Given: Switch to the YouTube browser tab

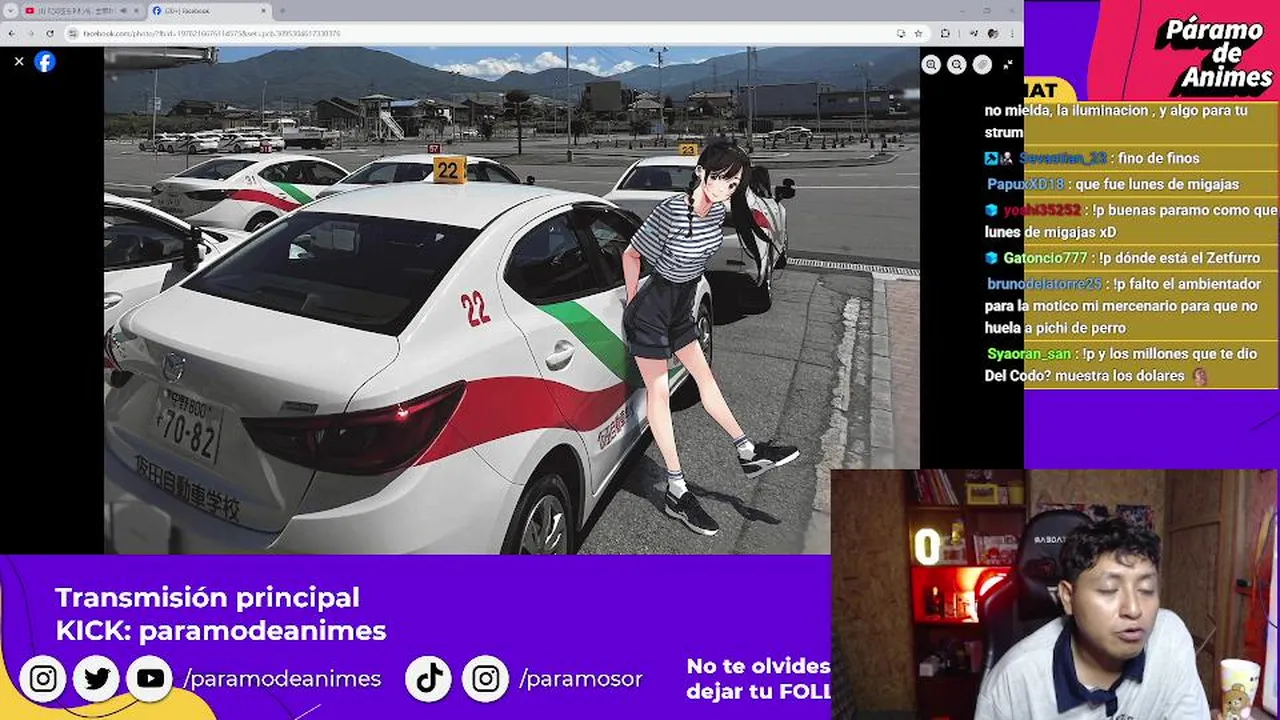Looking at the screenshot, I should pyautogui.click(x=83, y=11).
